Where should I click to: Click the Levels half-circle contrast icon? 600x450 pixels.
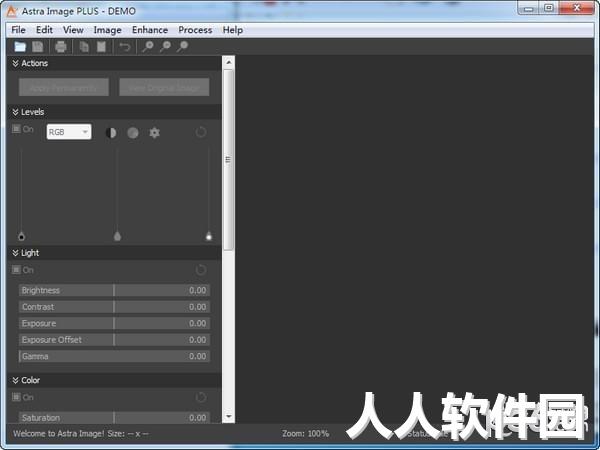point(111,133)
